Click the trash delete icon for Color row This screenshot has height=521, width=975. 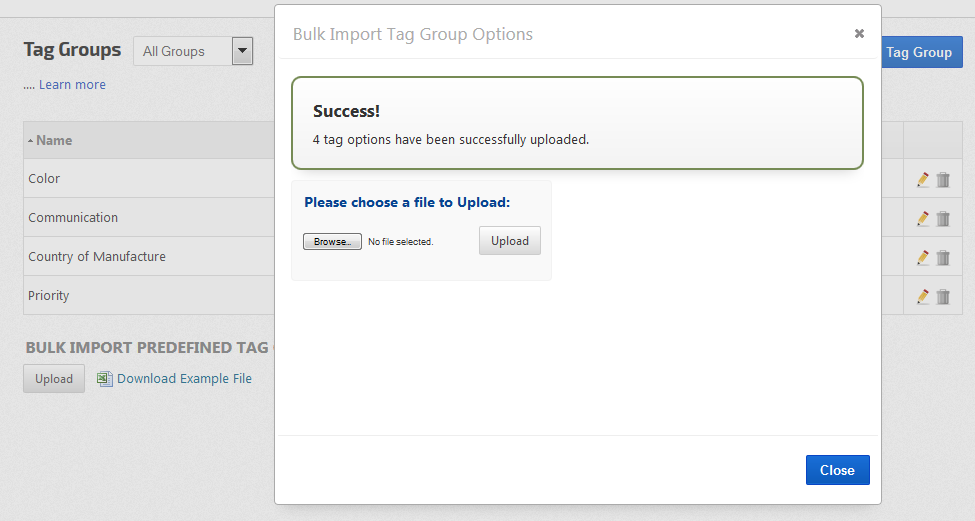[x=943, y=180]
